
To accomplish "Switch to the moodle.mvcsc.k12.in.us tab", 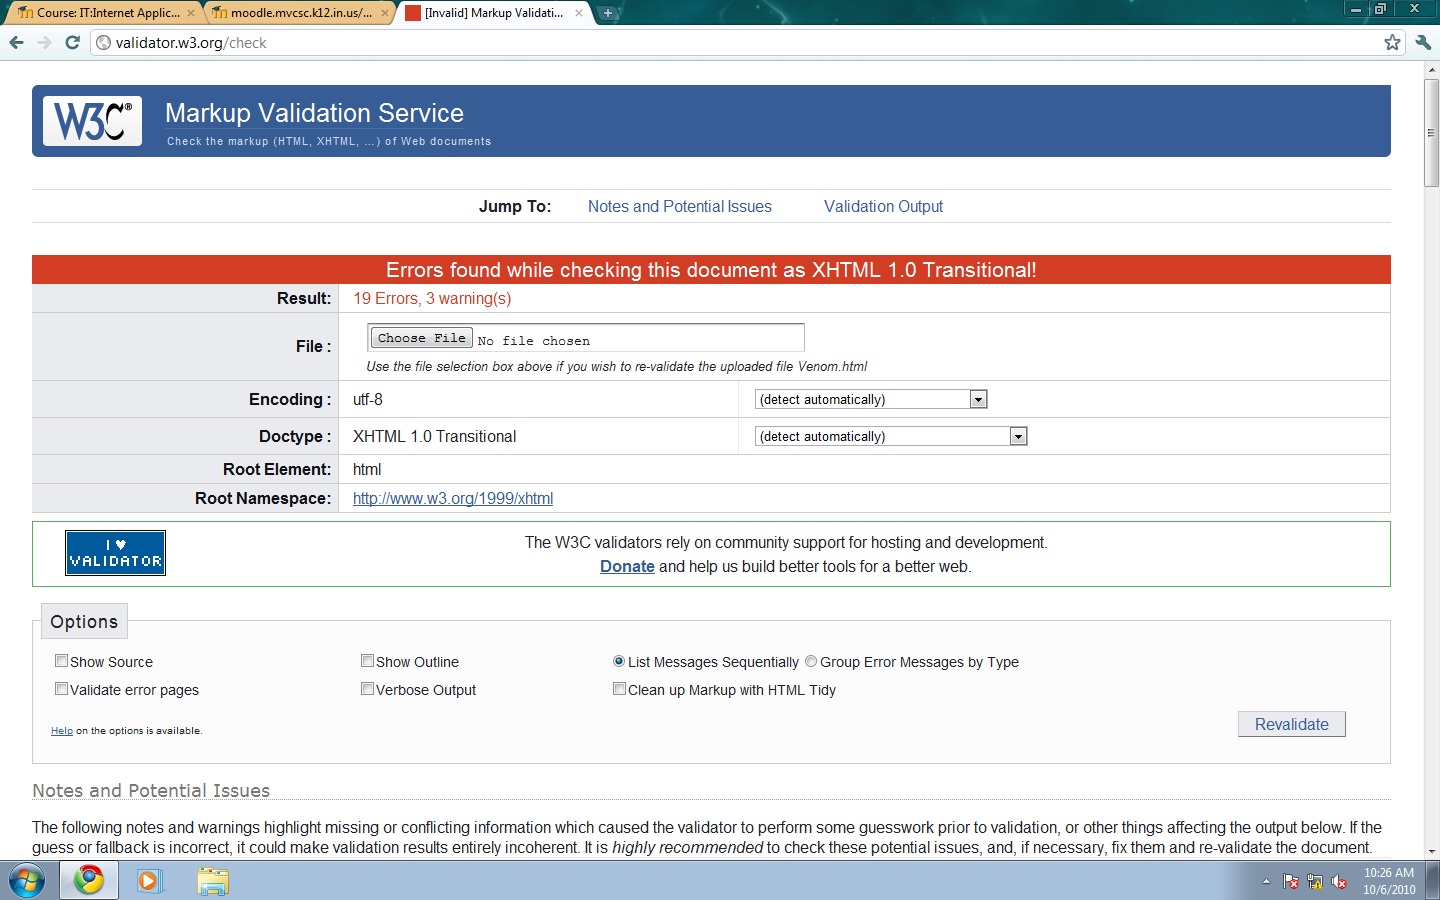I will [x=300, y=13].
